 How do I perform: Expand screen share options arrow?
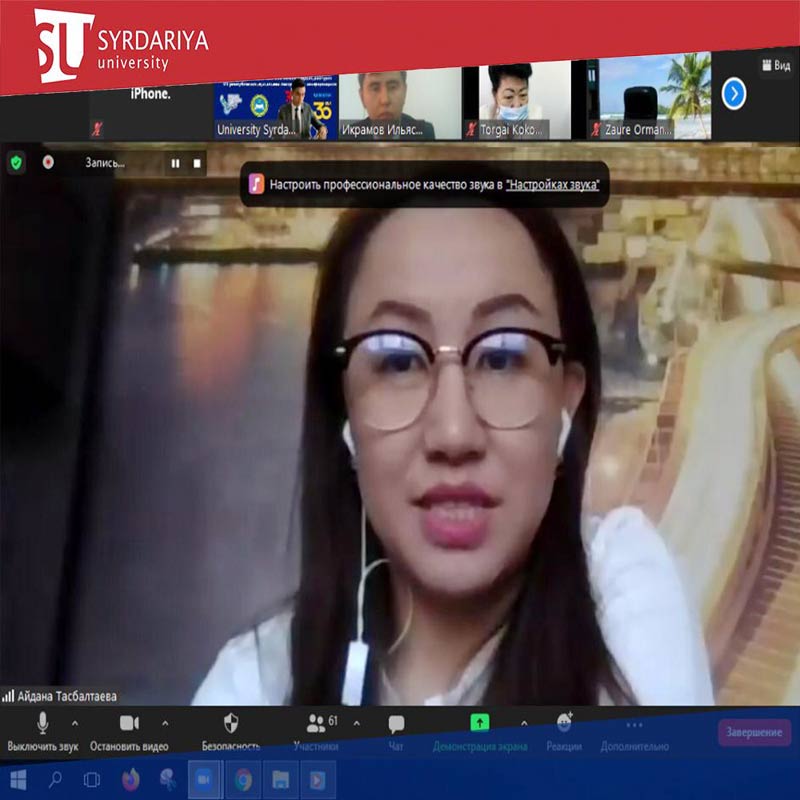pyautogui.click(x=523, y=722)
